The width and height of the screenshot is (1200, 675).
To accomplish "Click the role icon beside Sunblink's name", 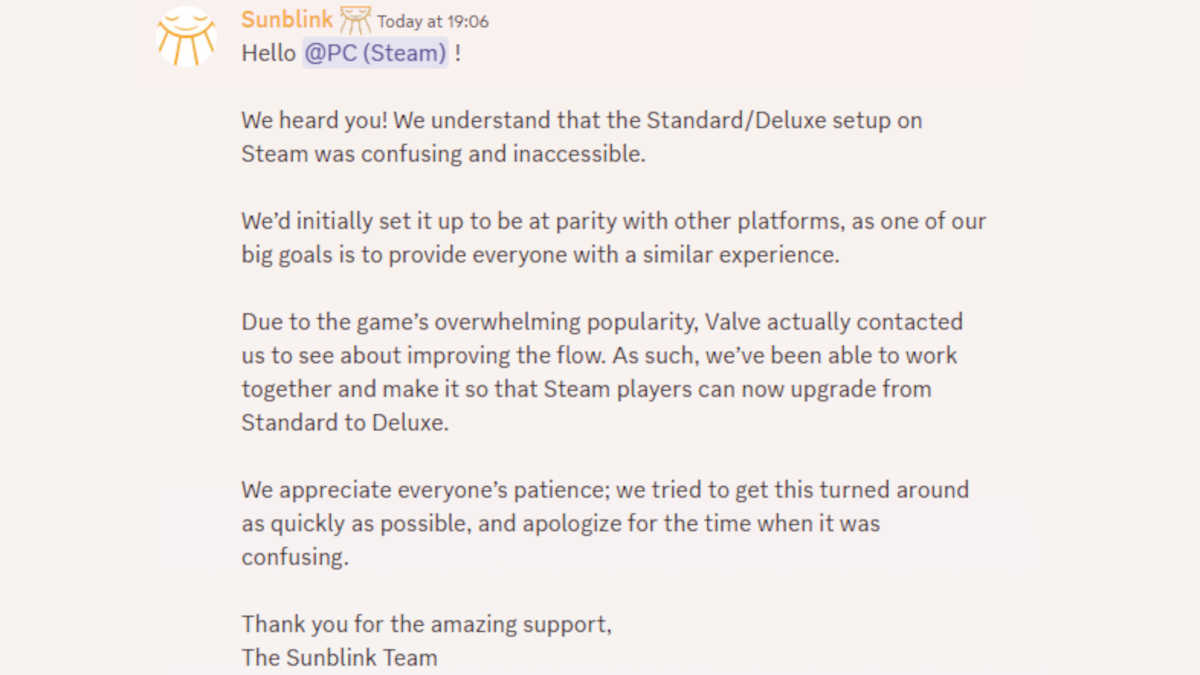I will (x=355, y=19).
